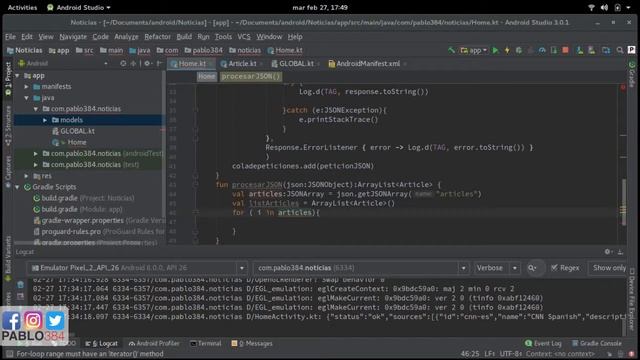Click the noticias breadcrumb in navigation bar
Viewport: 640px width, 360px height.
[245, 50]
